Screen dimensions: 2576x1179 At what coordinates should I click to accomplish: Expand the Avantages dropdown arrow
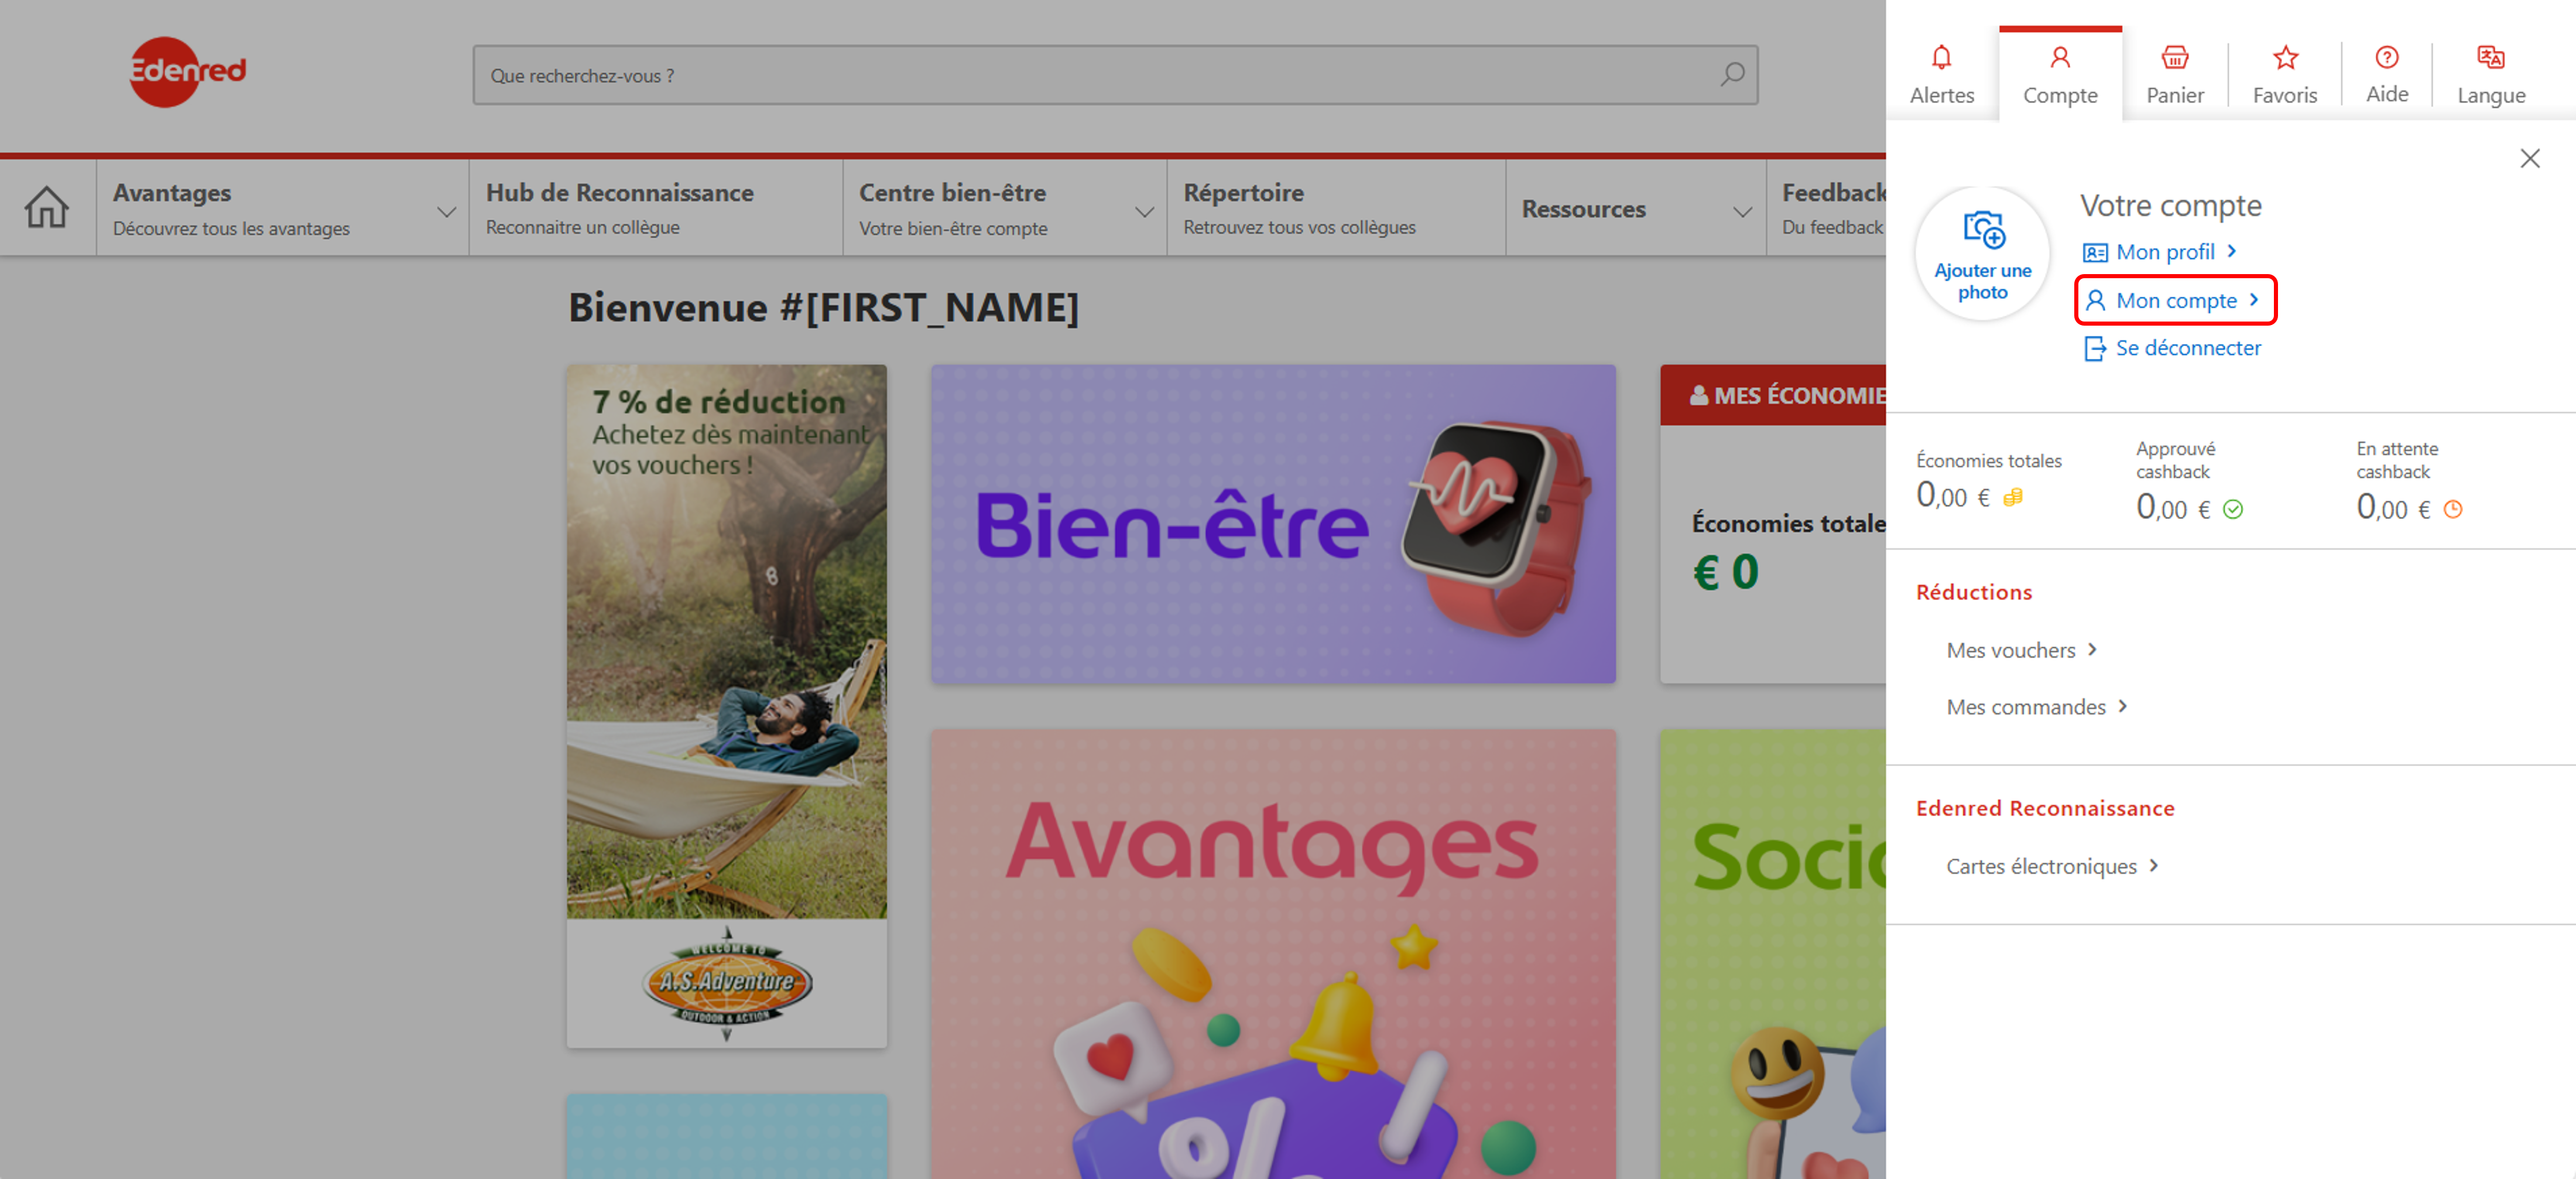coord(446,212)
